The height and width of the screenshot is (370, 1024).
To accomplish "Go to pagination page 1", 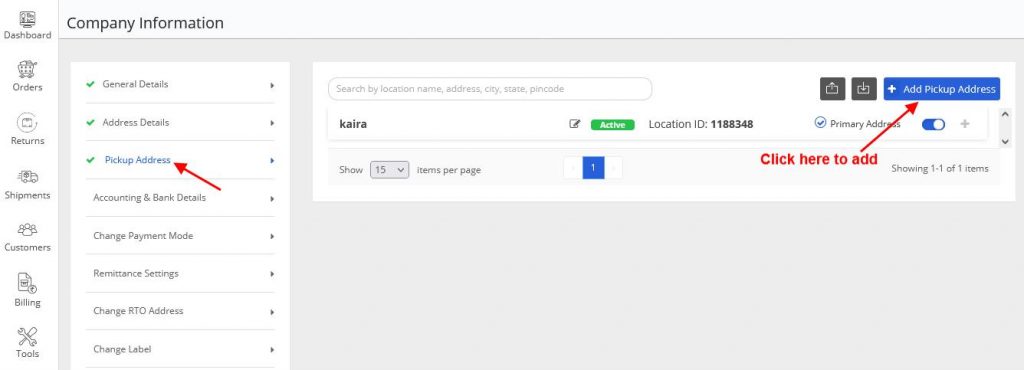I will click(x=594, y=168).
